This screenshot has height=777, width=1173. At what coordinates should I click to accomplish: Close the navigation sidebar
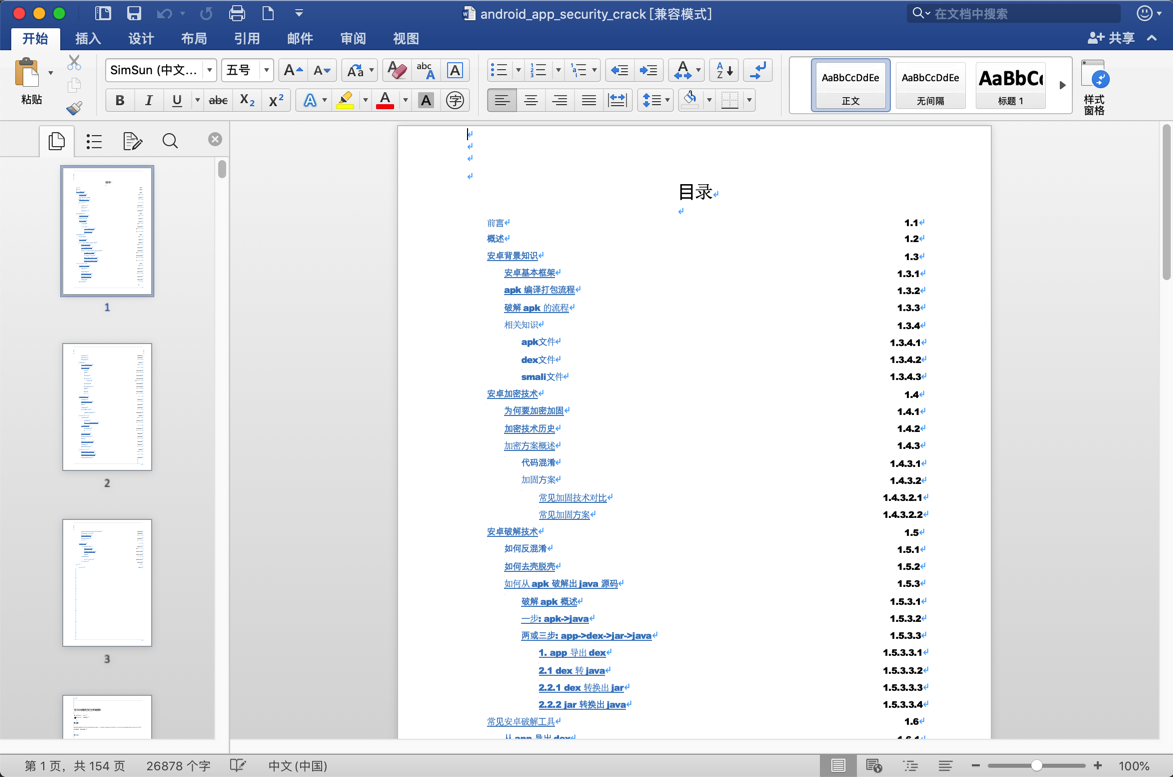(x=215, y=139)
